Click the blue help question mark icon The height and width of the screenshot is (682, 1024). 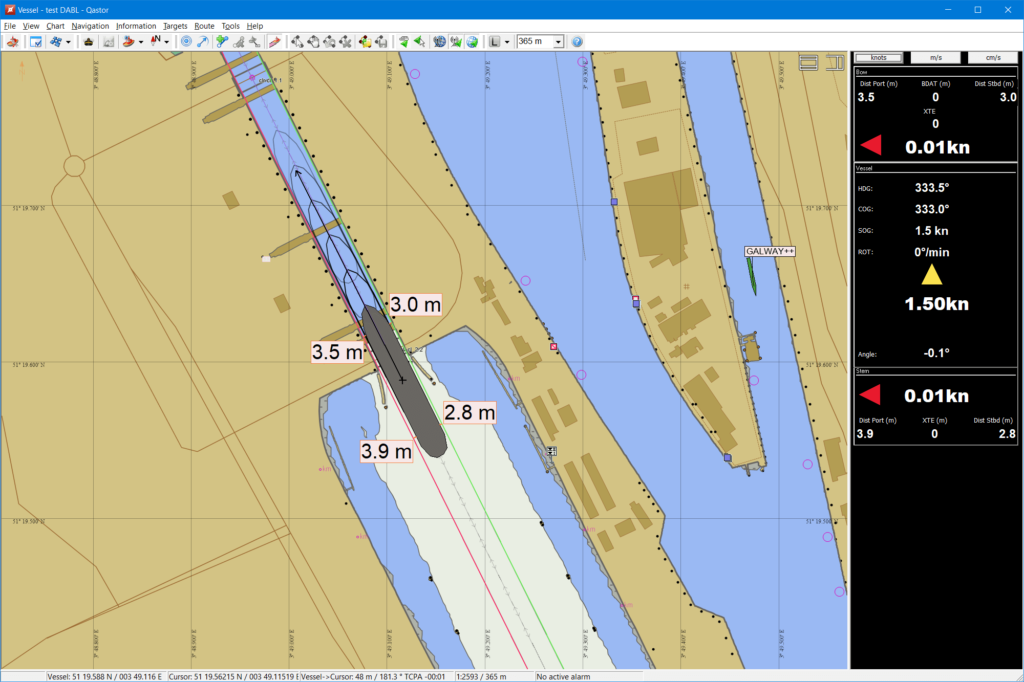coord(577,42)
